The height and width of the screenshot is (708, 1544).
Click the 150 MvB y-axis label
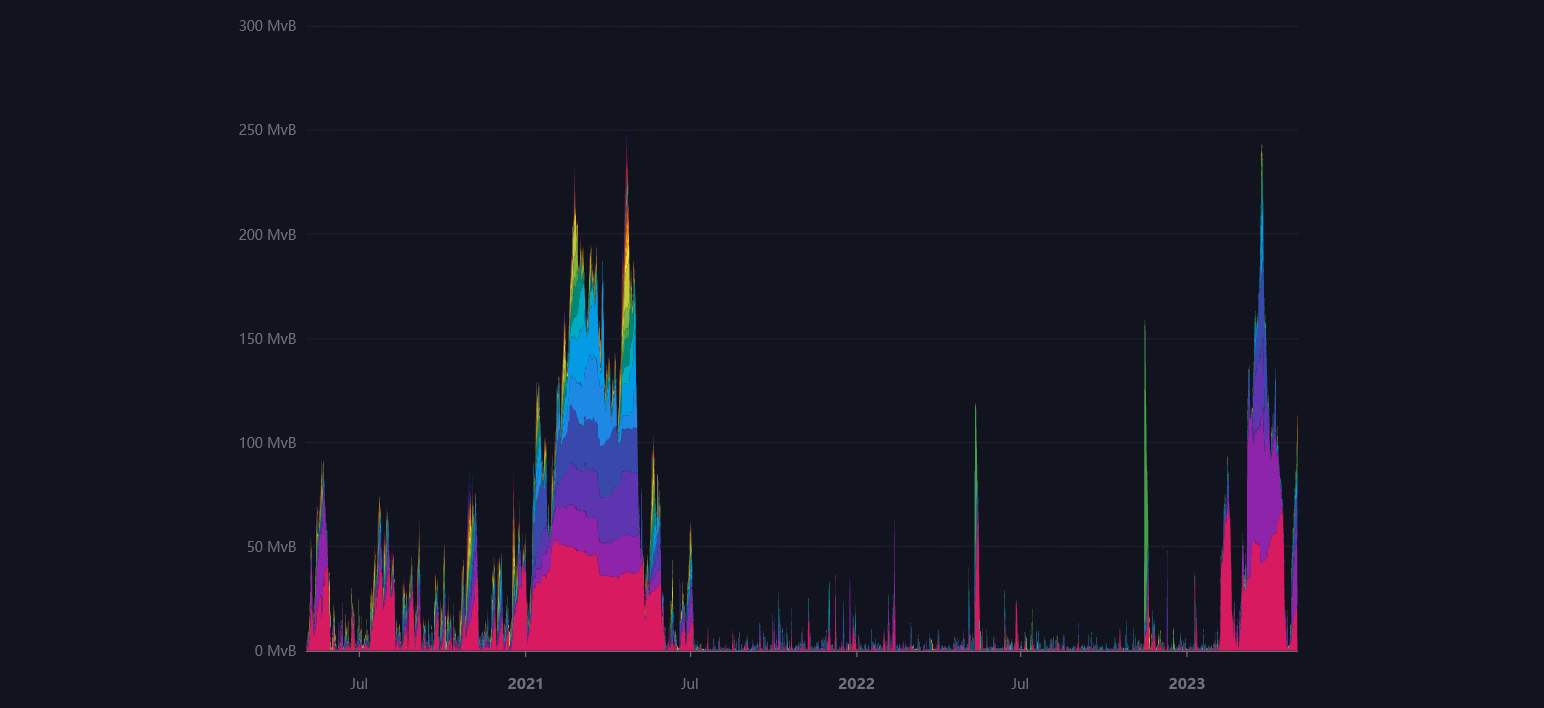click(267, 339)
